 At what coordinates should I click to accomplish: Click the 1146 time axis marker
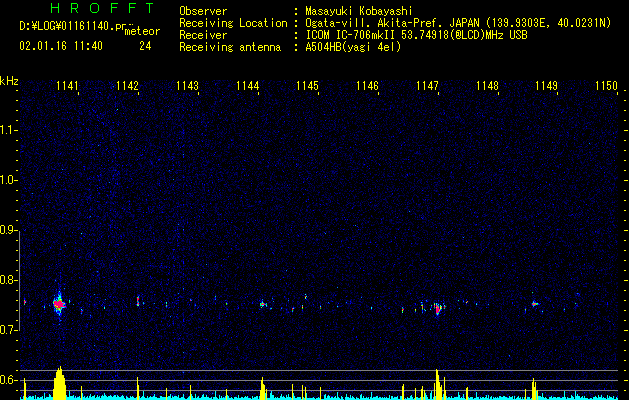367,85
